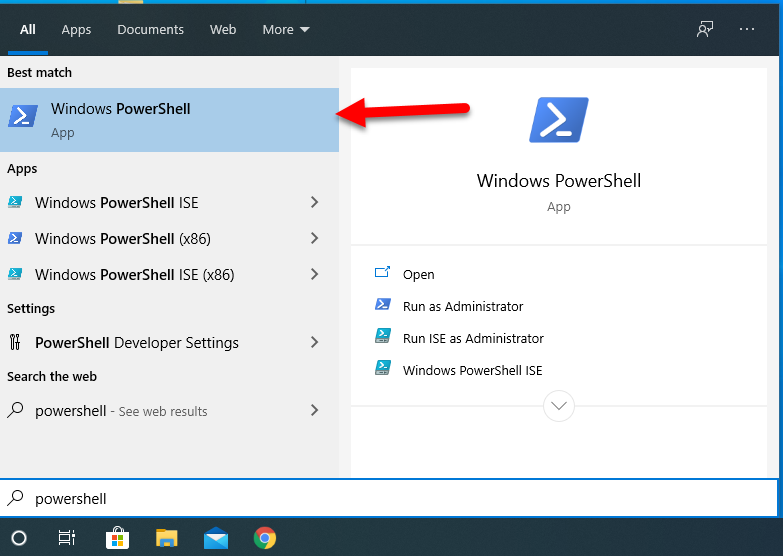Viewport: 783px width, 556px height.
Task: Open Google Chrome from the taskbar
Action: [265, 538]
